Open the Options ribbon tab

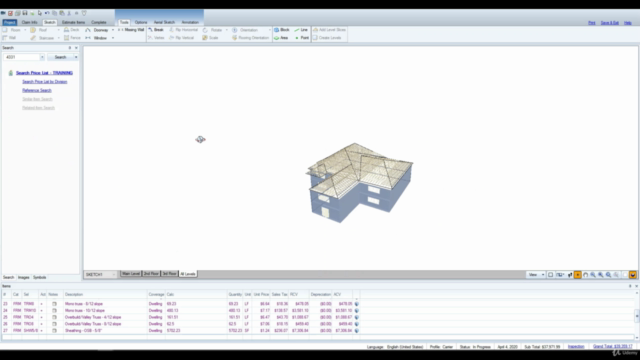pos(141,22)
